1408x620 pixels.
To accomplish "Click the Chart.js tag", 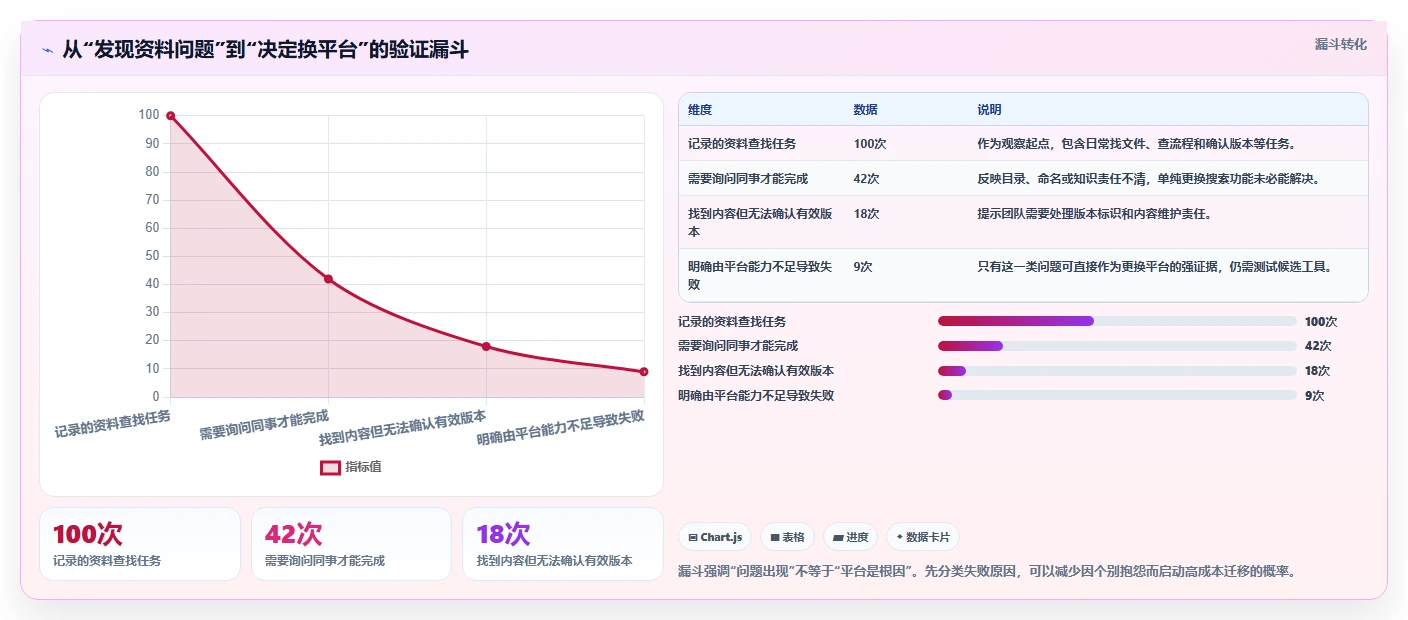I will point(715,537).
